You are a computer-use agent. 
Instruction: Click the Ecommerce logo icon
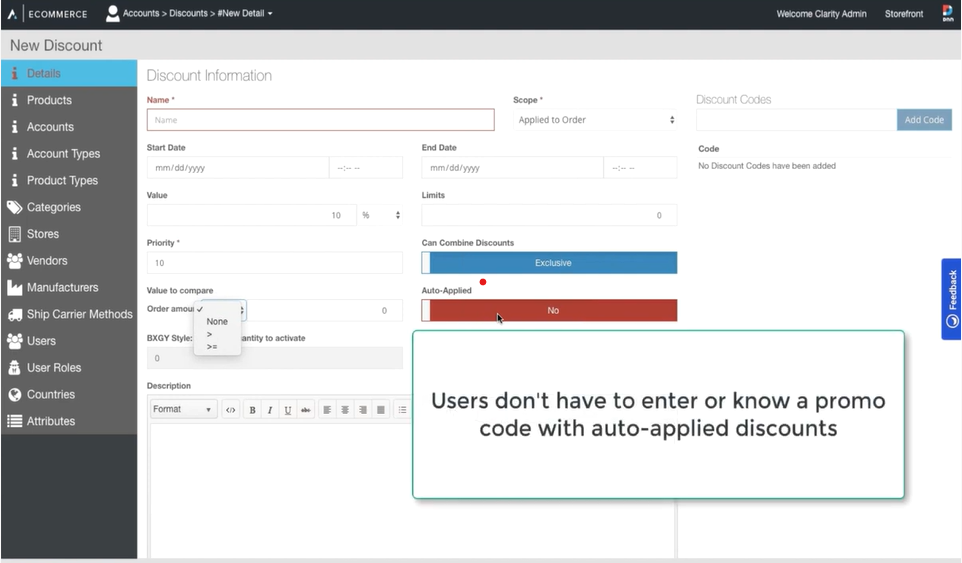(12, 13)
